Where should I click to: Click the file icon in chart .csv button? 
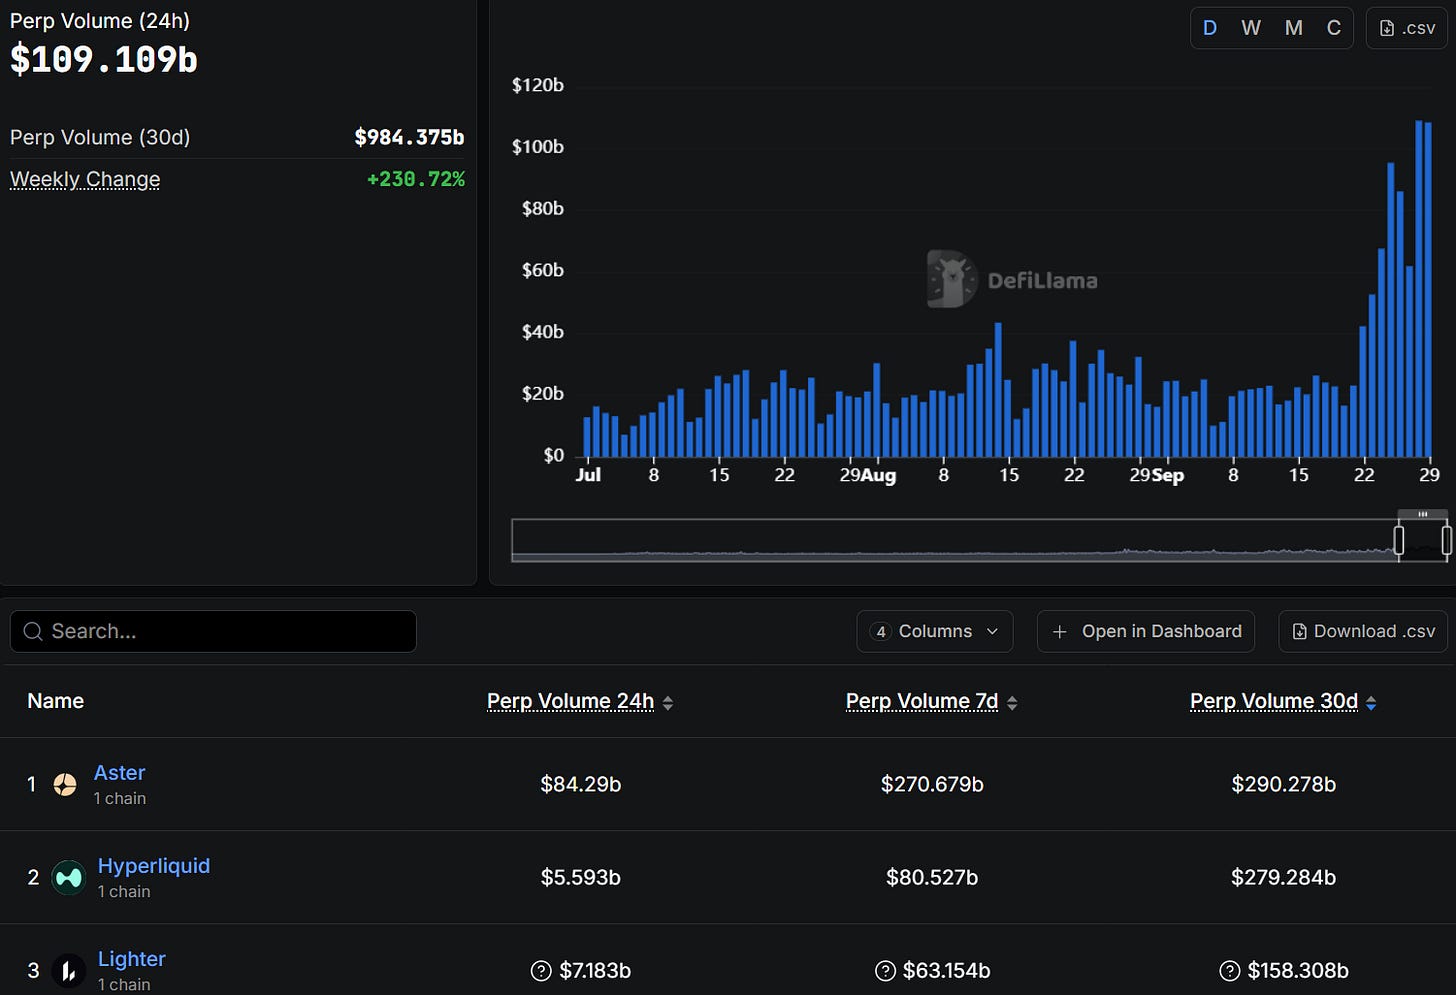click(x=1387, y=28)
